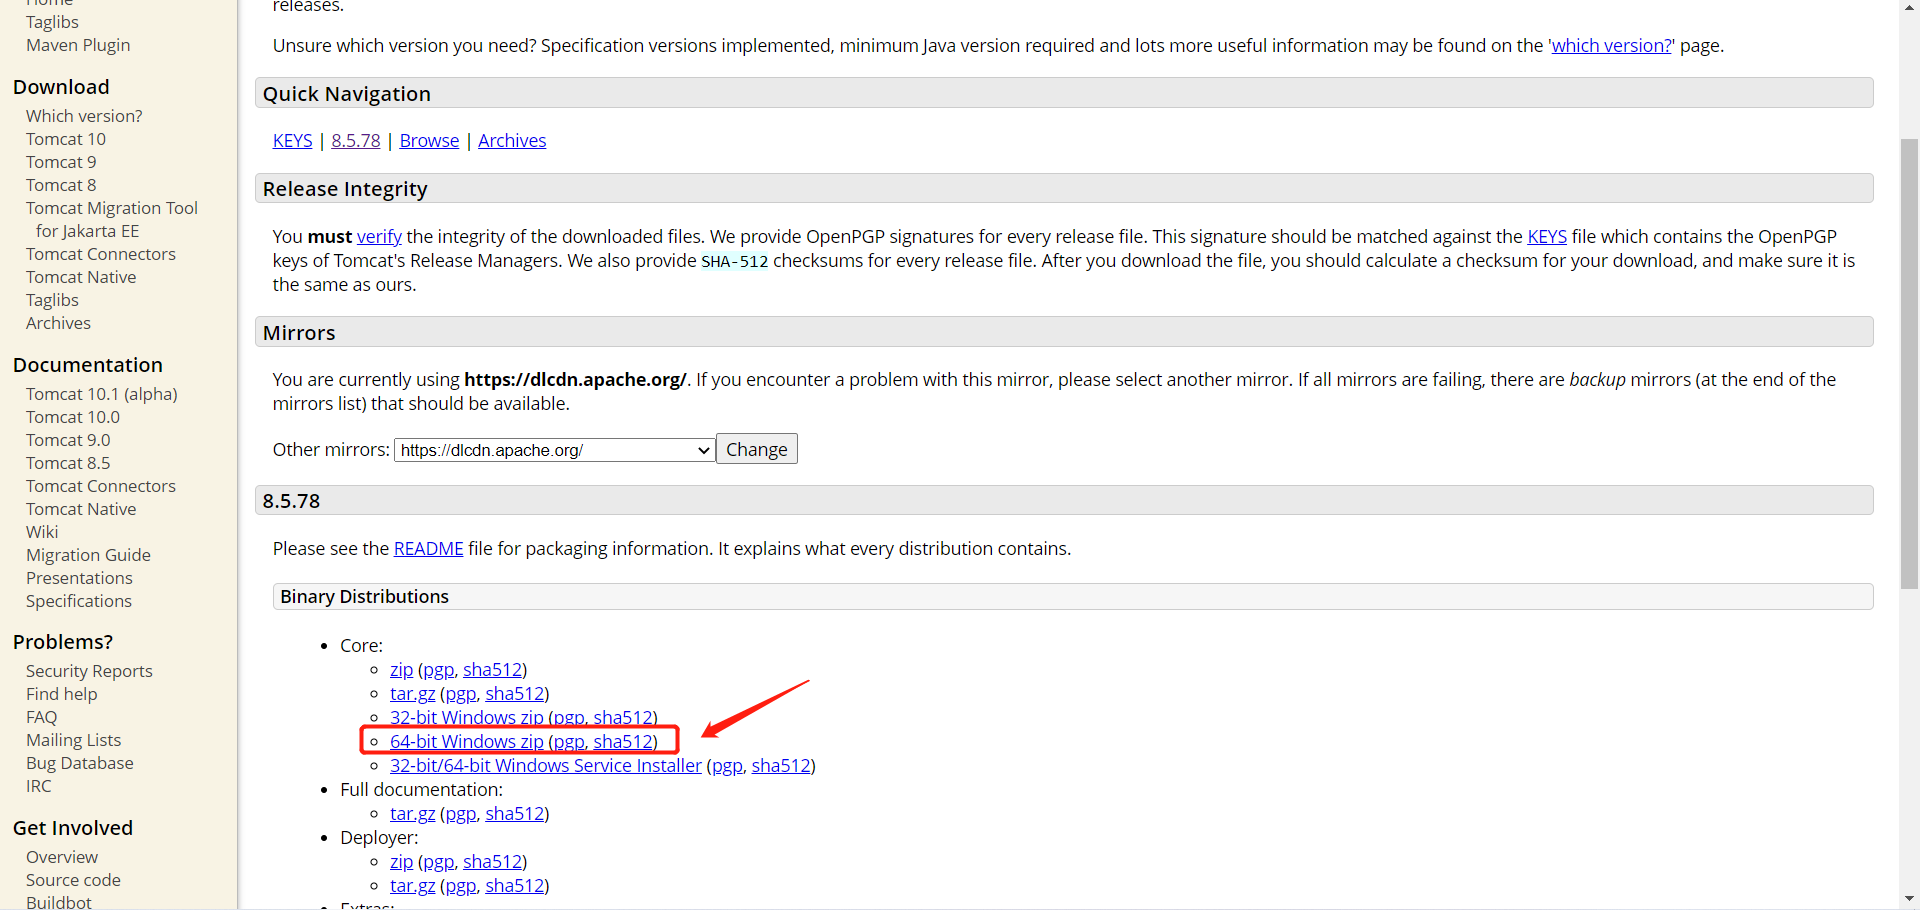Open sha512 for Full documentation tar.gz
The image size is (1920, 910).
tap(515, 814)
